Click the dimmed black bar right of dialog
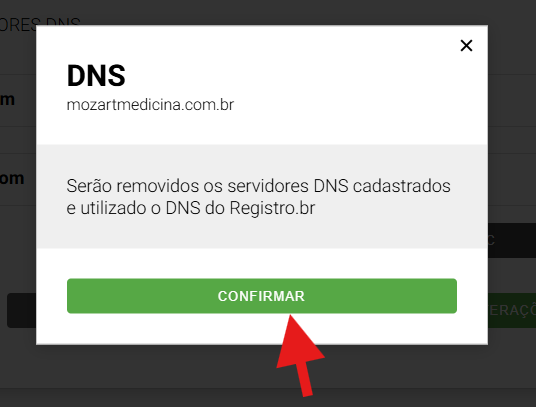 512,241
